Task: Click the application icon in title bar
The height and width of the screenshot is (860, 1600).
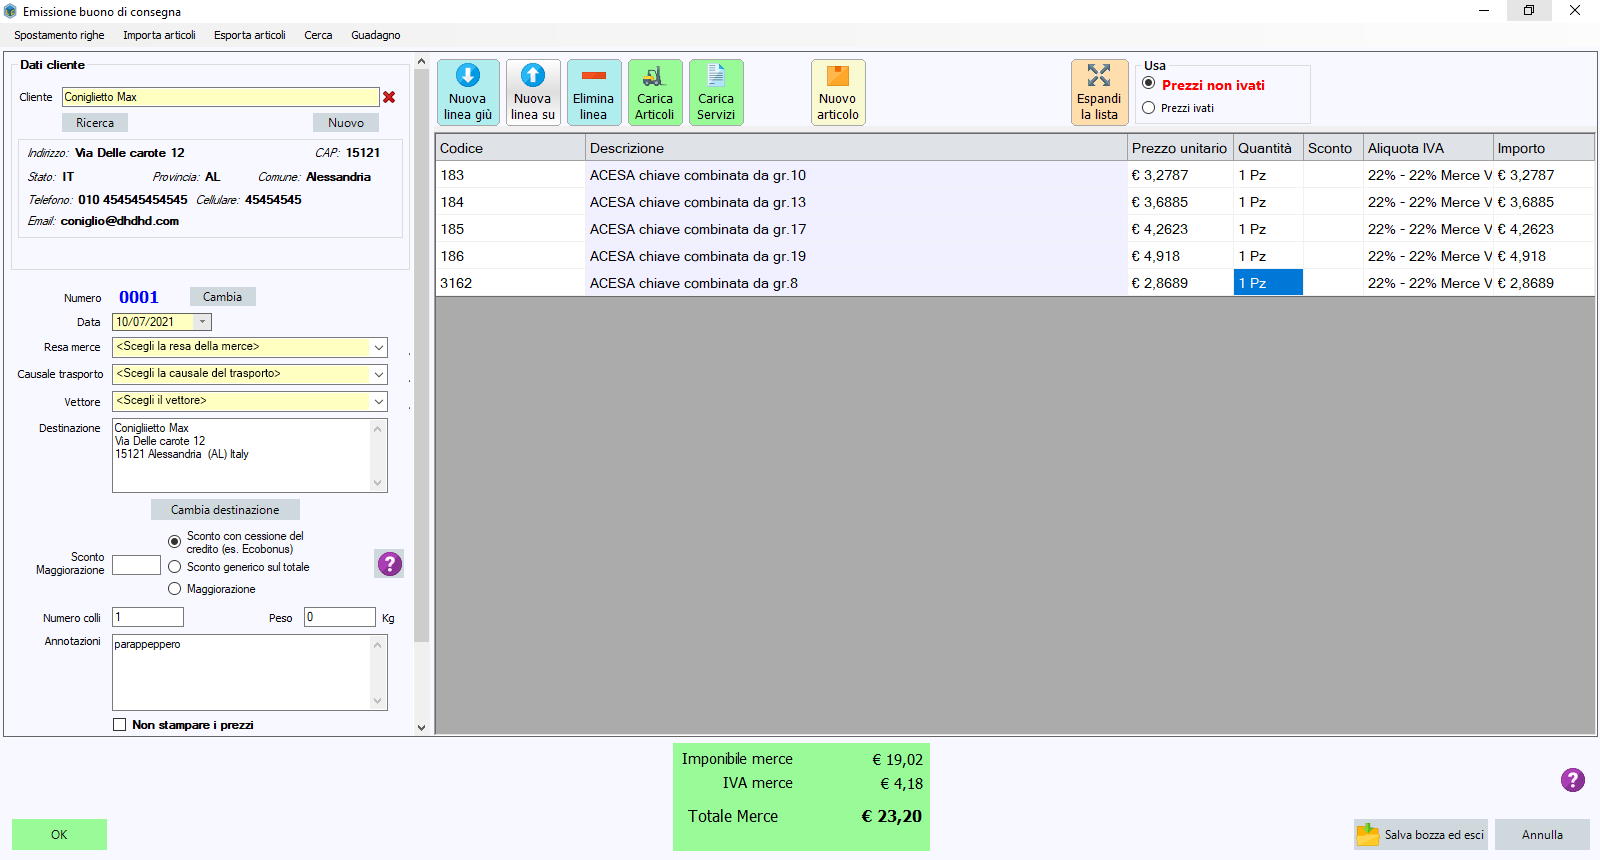Action: click(10, 11)
